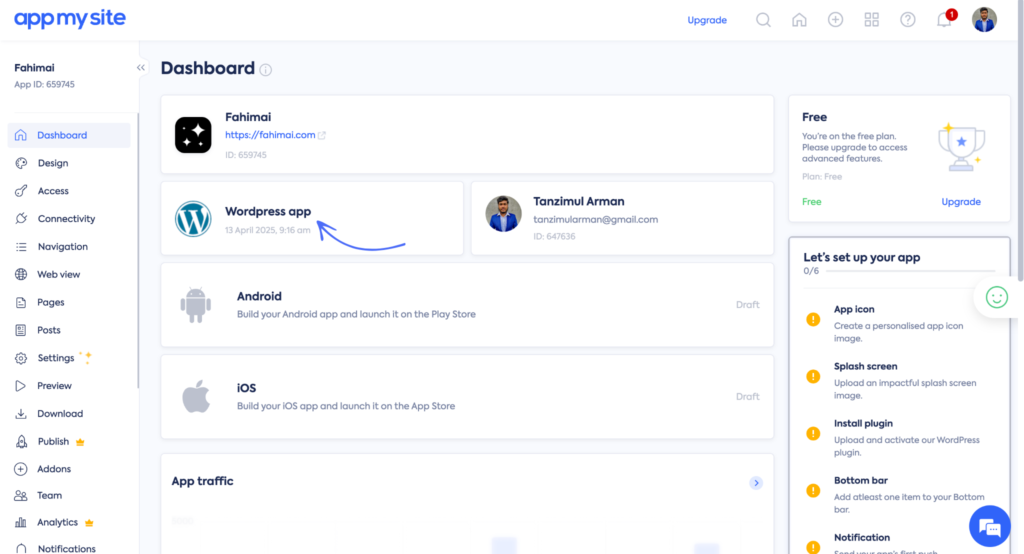Select Dashboard in sidebar
The image size is (1024, 554).
(69, 135)
